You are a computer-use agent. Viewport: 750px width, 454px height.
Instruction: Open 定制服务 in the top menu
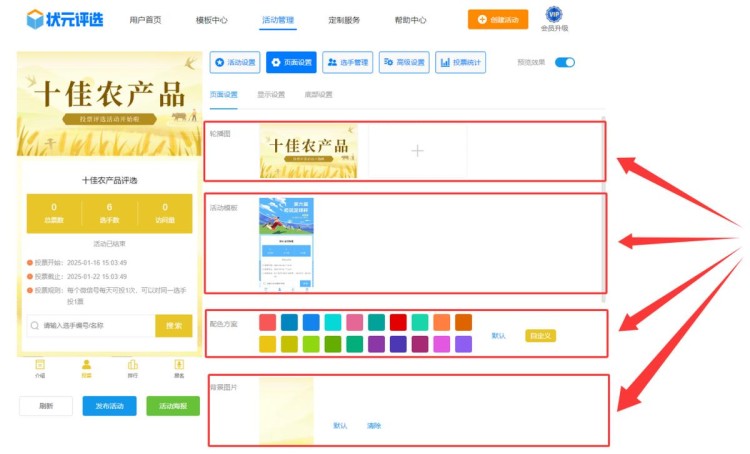(x=343, y=20)
